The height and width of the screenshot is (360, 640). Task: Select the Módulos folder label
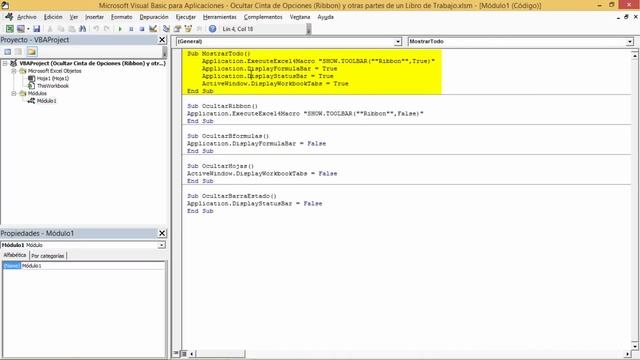pyautogui.click(x=37, y=93)
